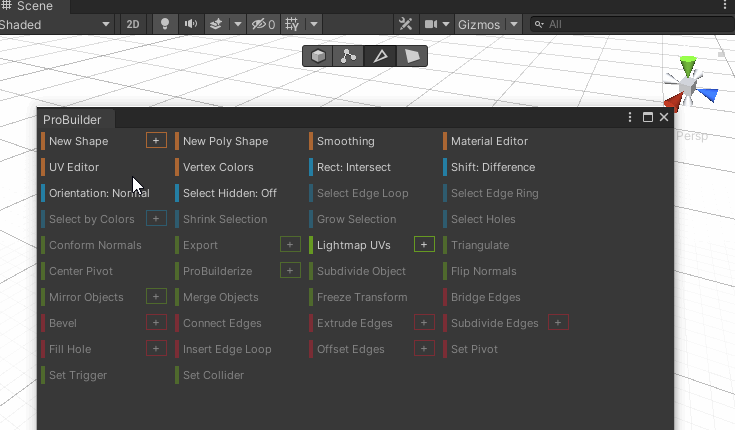The height and width of the screenshot is (430, 735).
Task: Select ProBuilder face selection mode icon
Action: (411, 56)
